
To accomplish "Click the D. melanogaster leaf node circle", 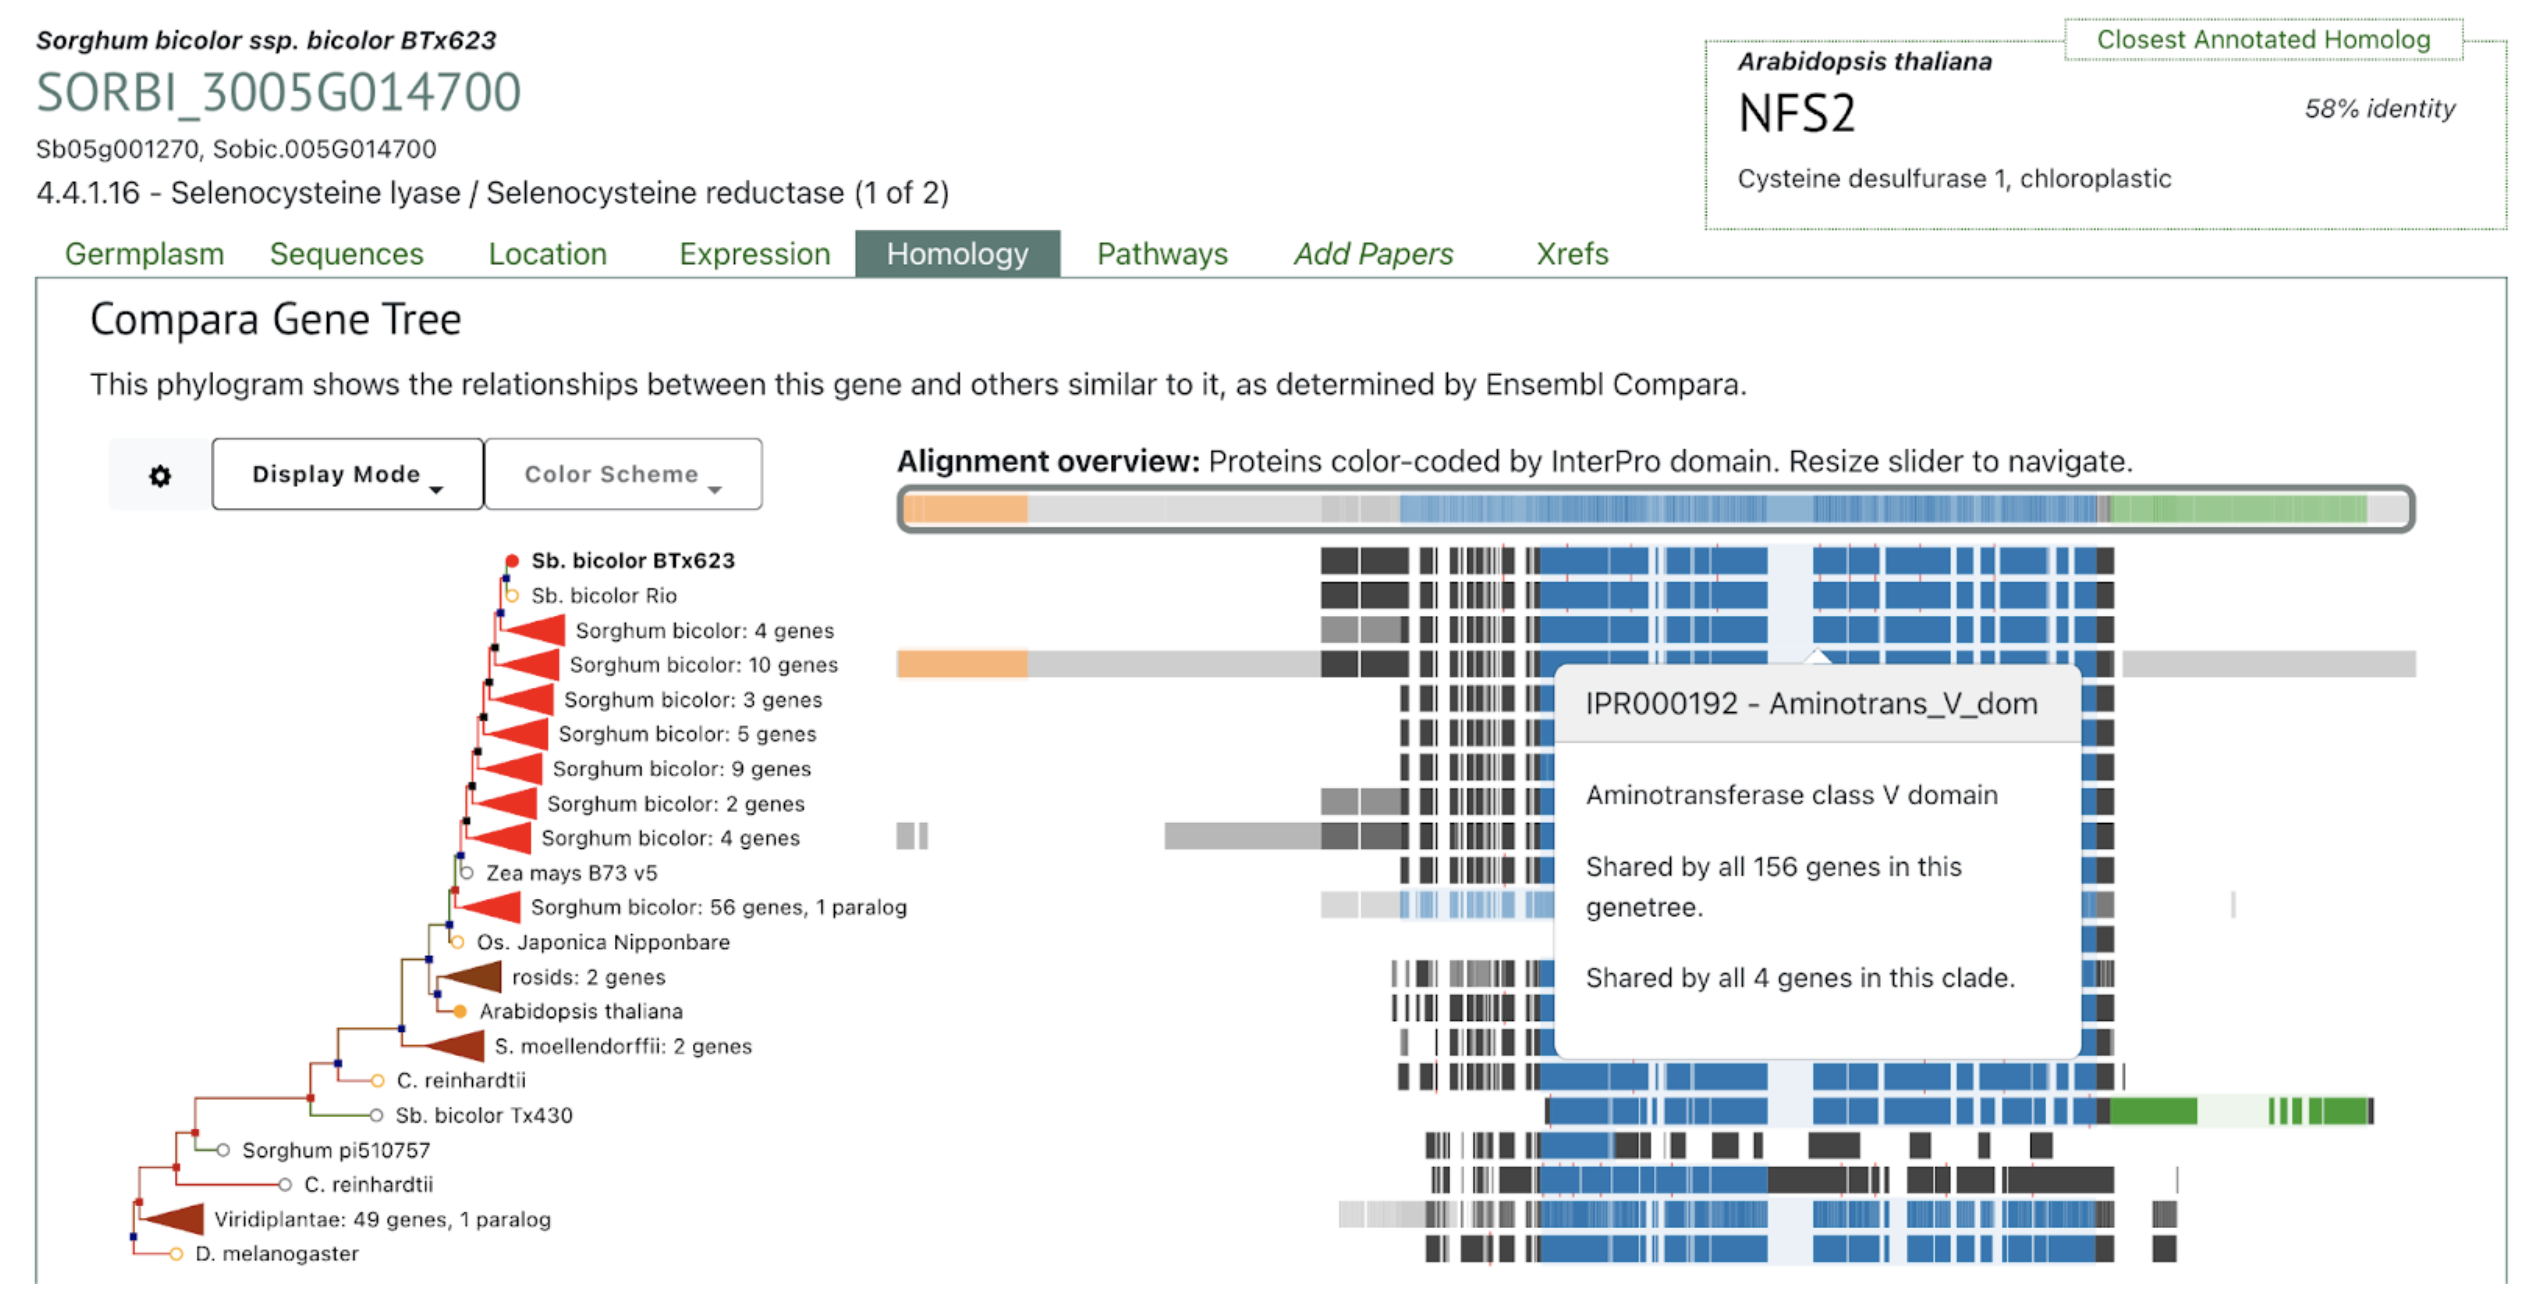I will pos(176,1254).
